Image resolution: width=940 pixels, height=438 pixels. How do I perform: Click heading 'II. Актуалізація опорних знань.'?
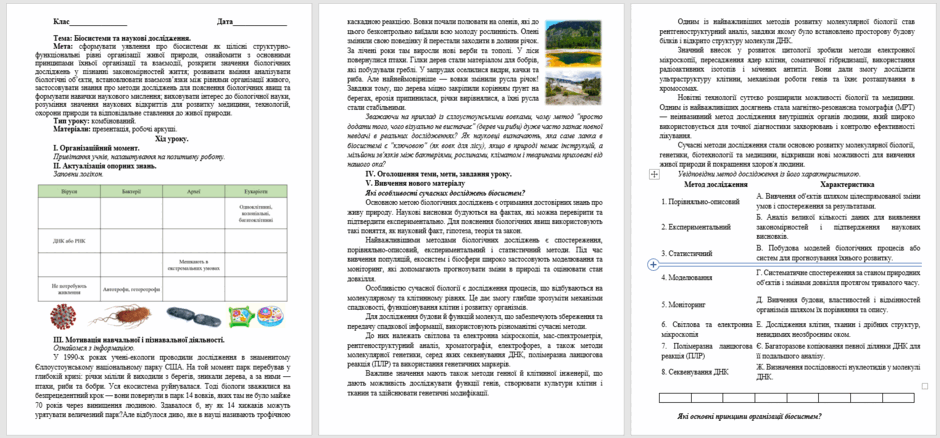pyautogui.click(x=106, y=165)
